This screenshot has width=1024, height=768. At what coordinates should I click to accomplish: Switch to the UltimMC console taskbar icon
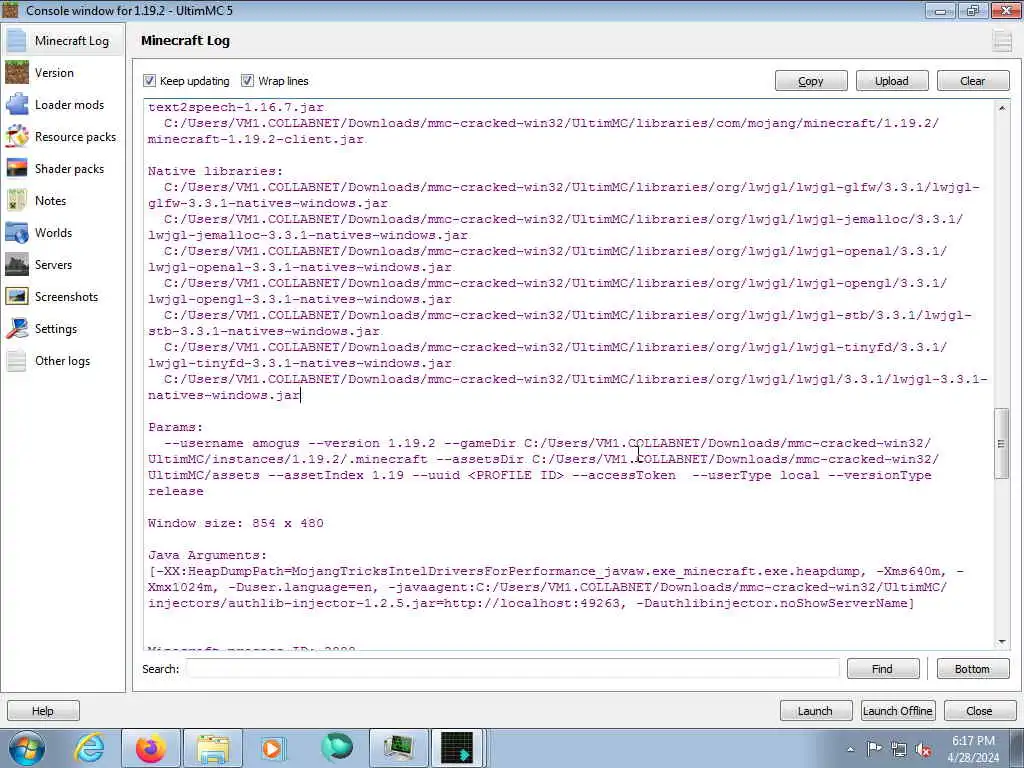coord(457,748)
